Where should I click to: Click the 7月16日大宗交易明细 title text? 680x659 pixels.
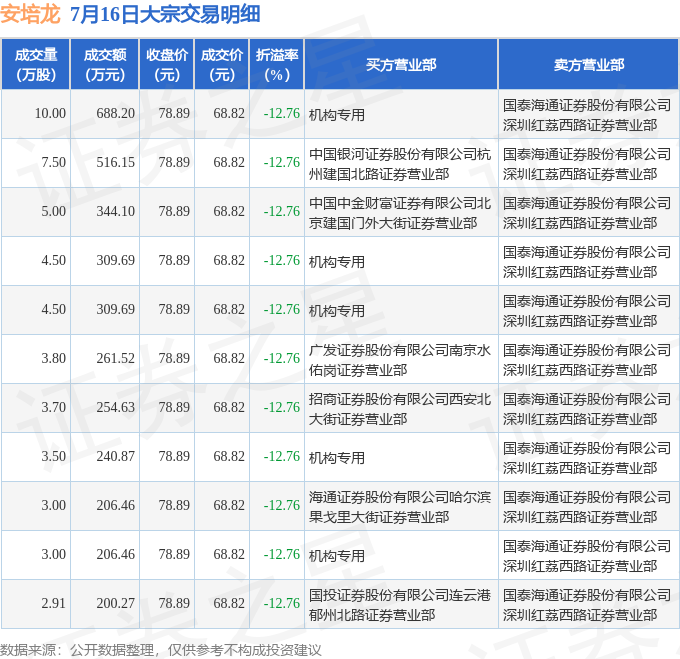(x=165, y=14)
